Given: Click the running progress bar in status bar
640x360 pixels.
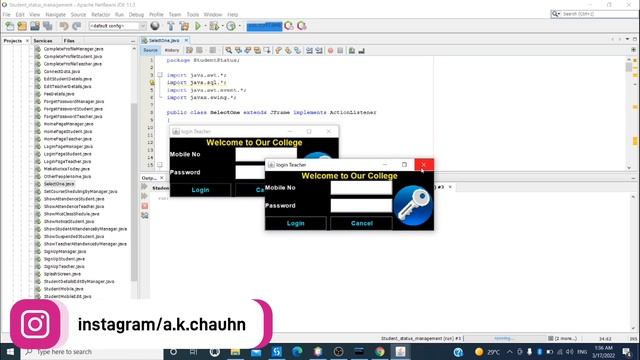Looking at the screenshot, I should pos(505,338).
